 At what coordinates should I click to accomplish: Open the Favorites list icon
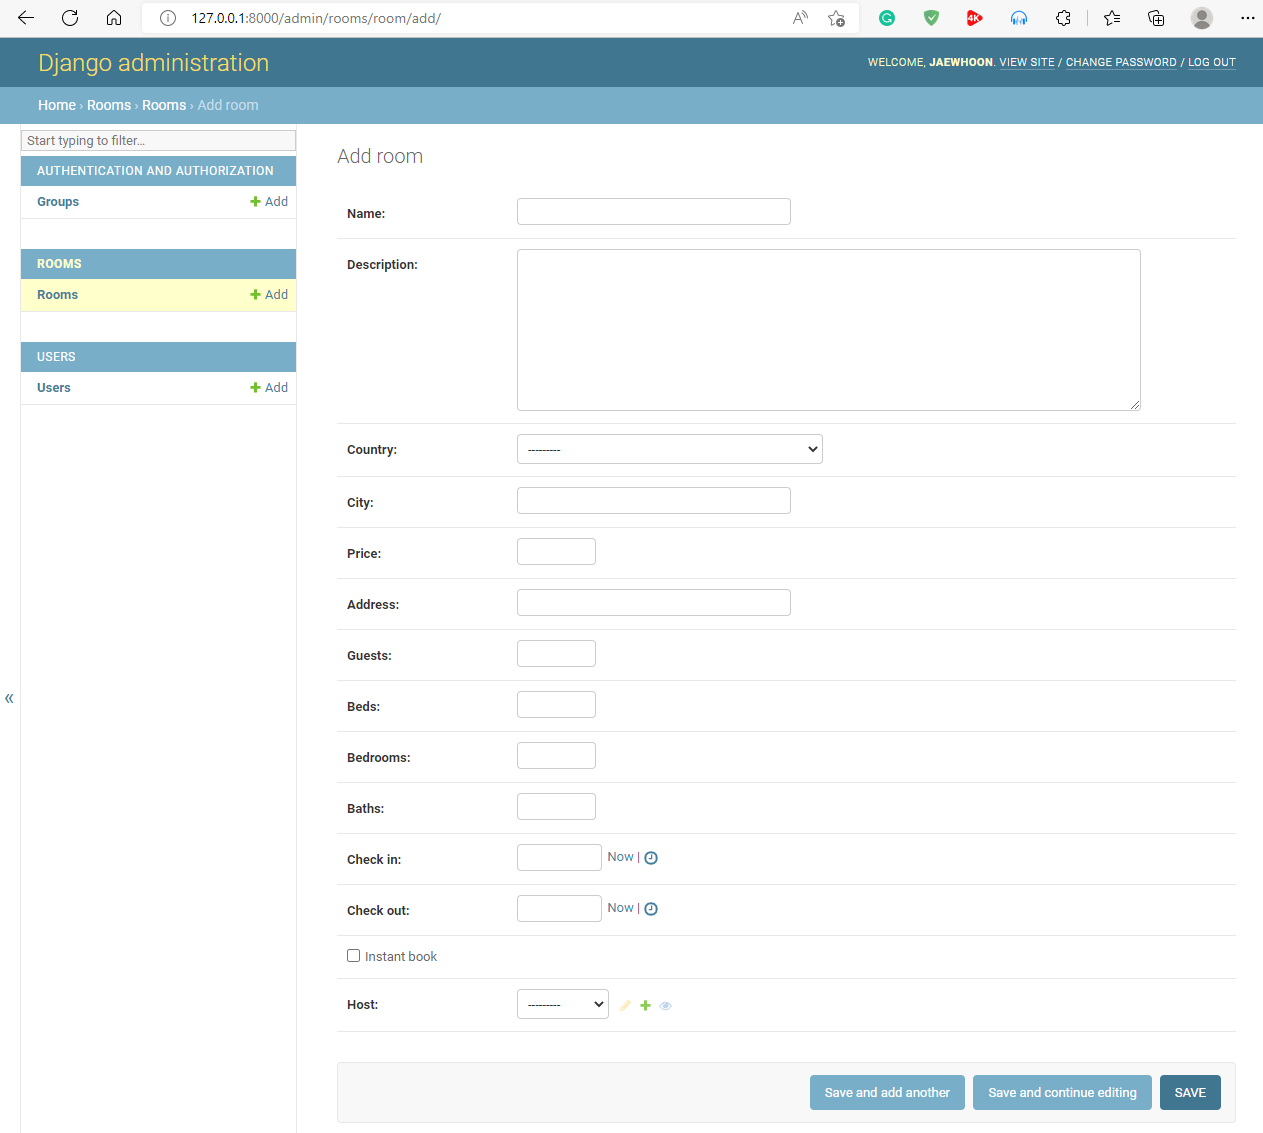[1112, 18]
